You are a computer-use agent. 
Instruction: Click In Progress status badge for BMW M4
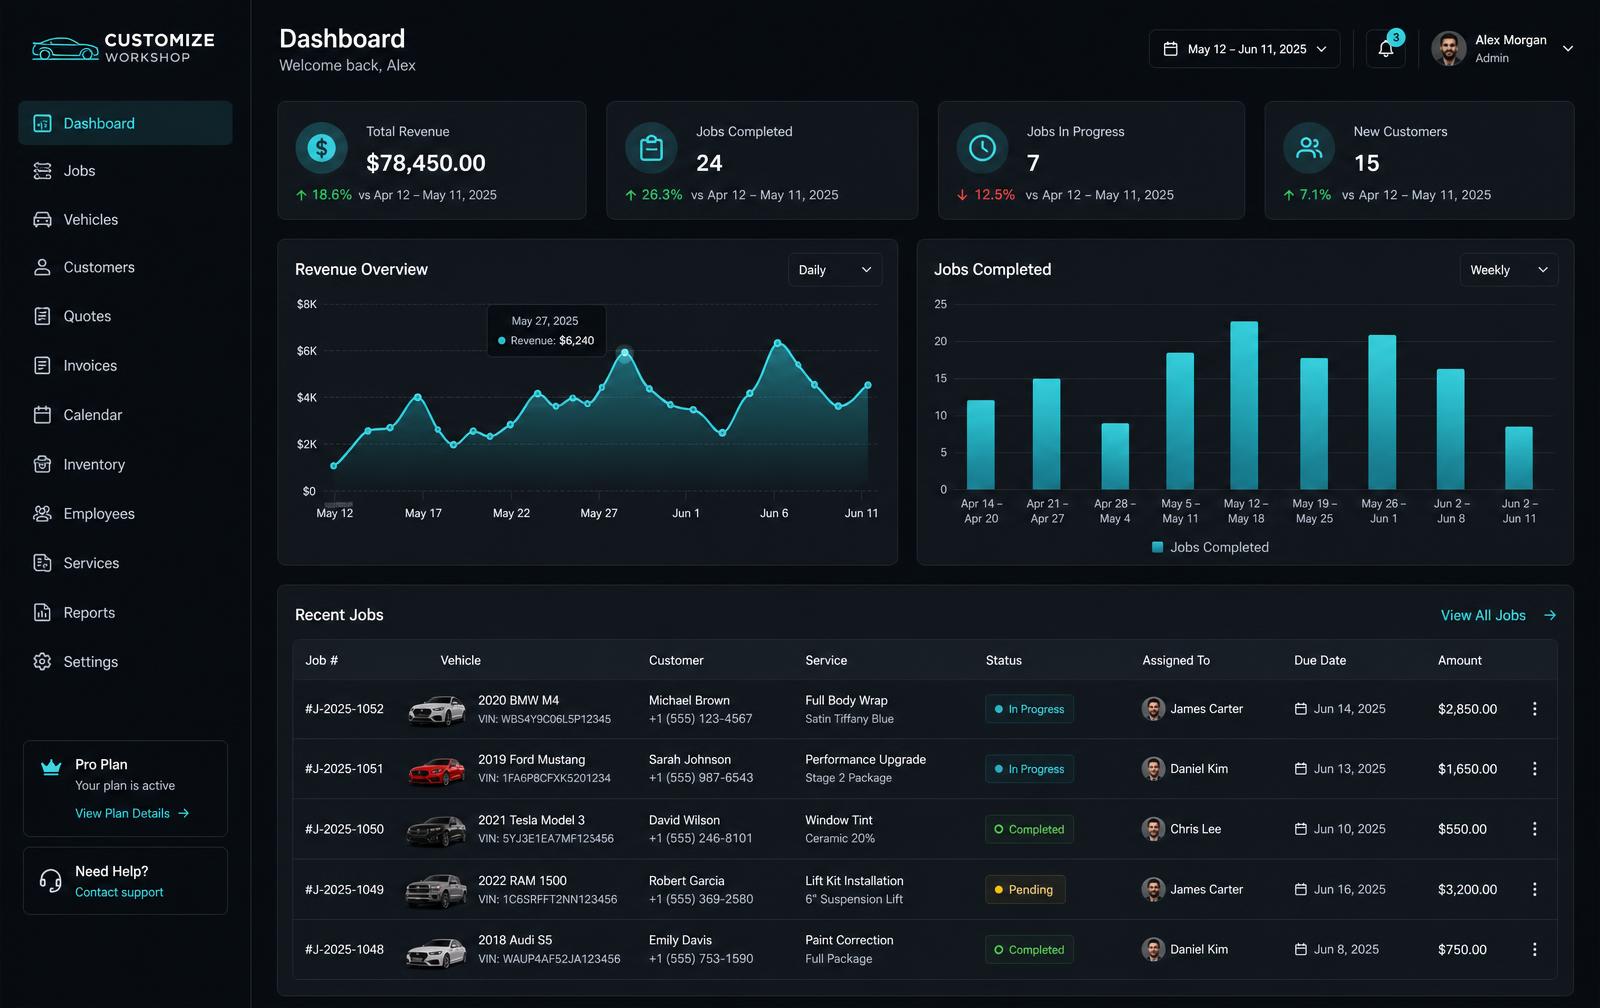pyautogui.click(x=1030, y=709)
